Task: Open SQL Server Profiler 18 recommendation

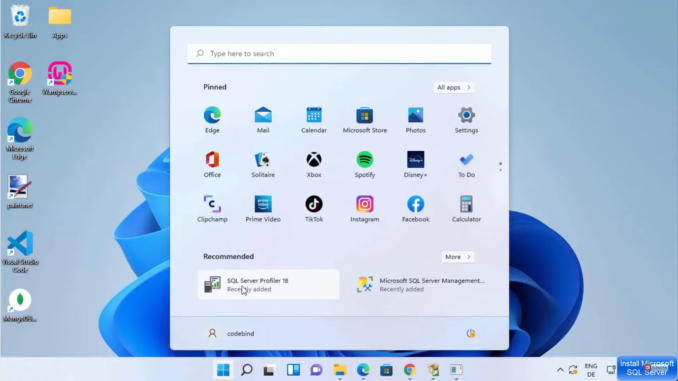Action: pos(269,285)
